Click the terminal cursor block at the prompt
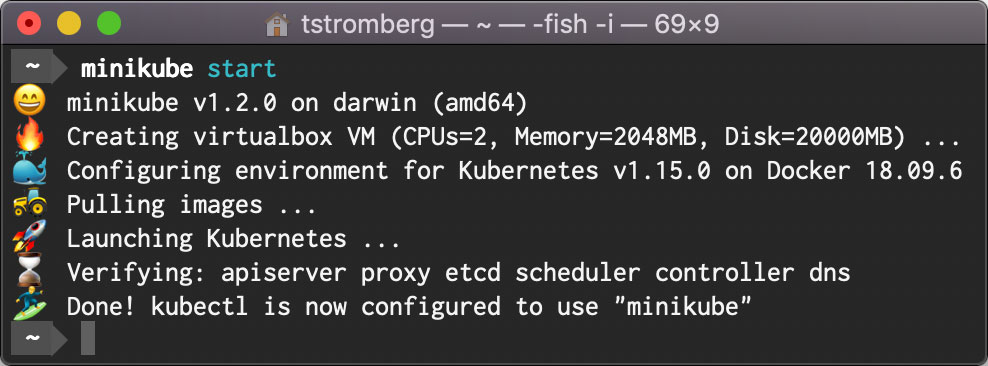The height and width of the screenshot is (366, 988). point(88,338)
